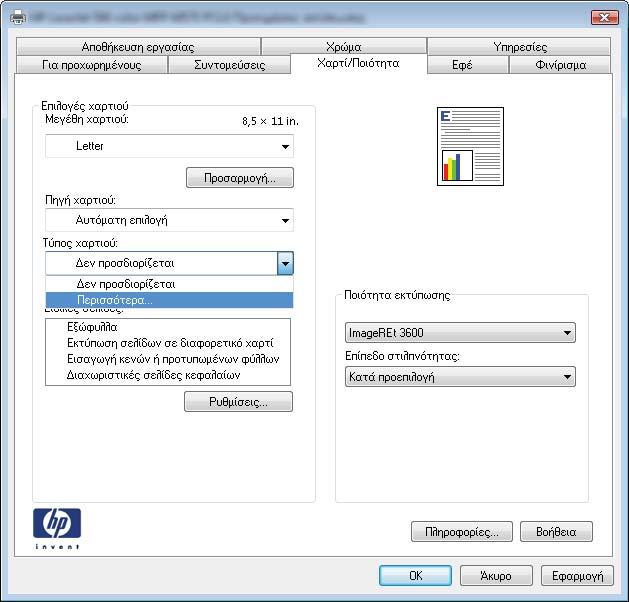Expand the Αυτόματη επιλογή paper source dropdown
The height and width of the screenshot is (602, 629).
click(169, 220)
